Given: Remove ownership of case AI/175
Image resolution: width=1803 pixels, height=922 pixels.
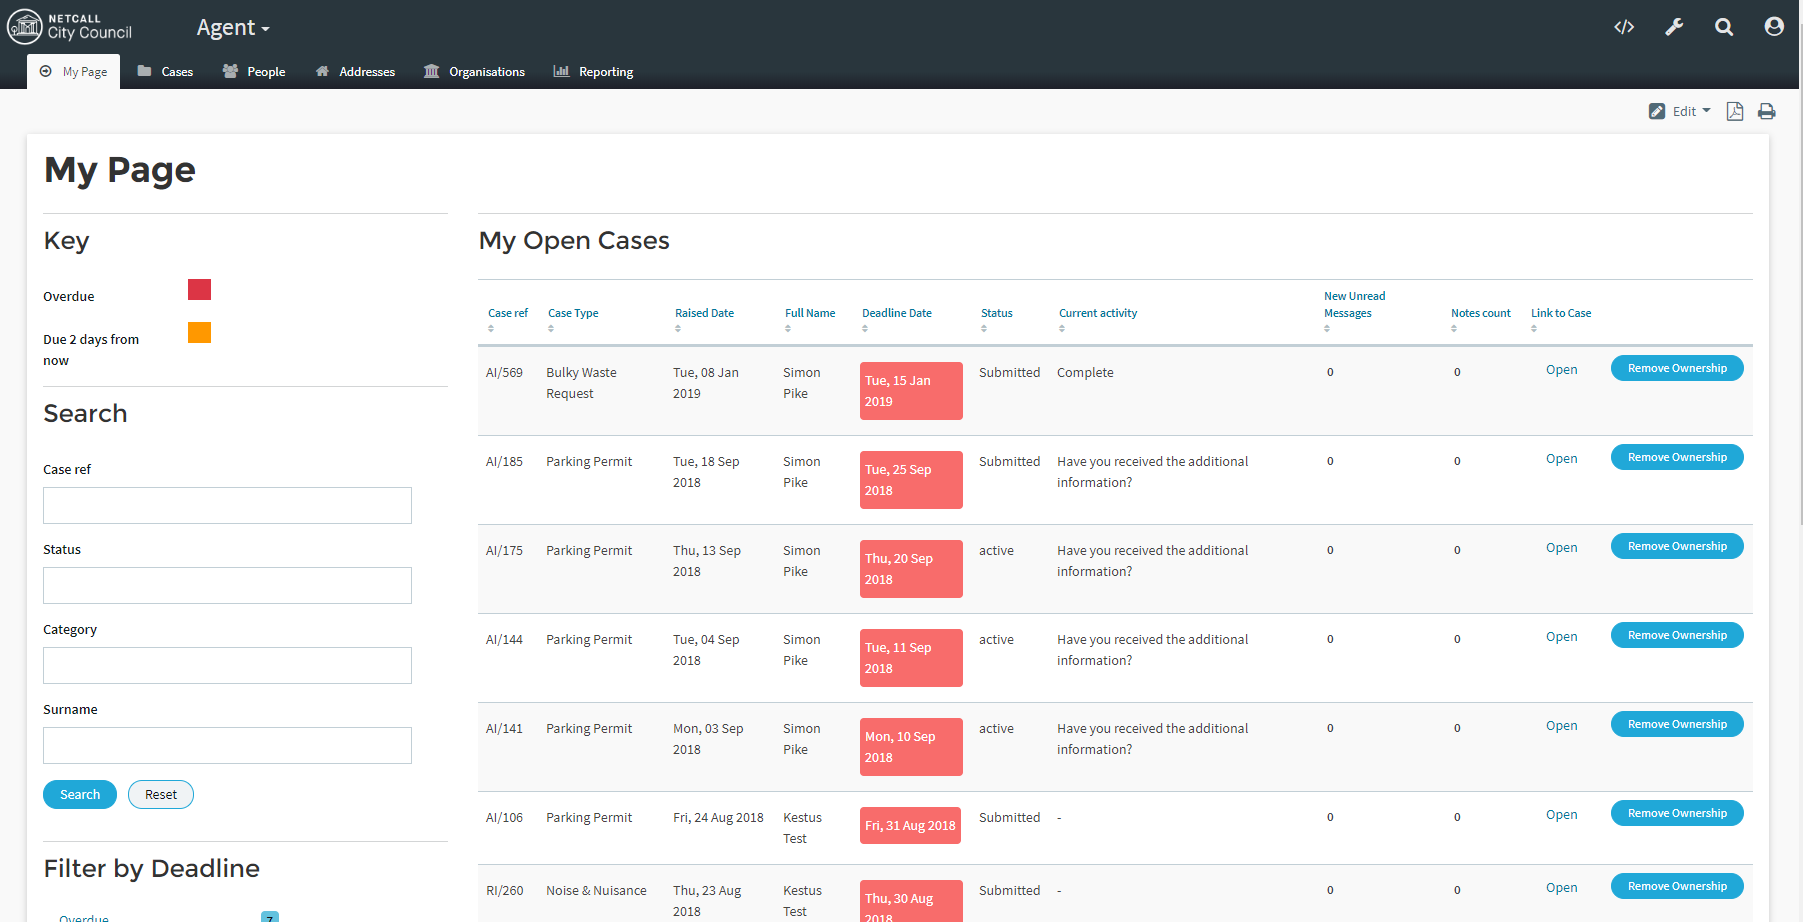Looking at the screenshot, I should tap(1677, 546).
